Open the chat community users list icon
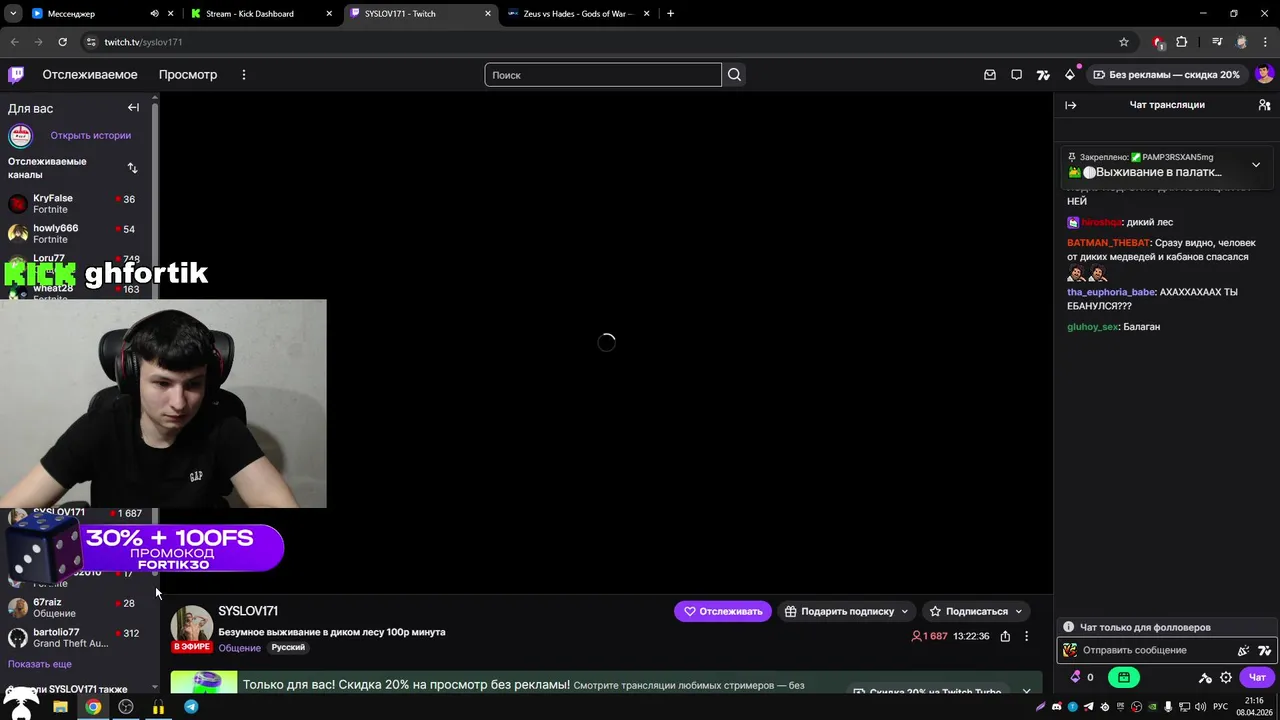Screen dimensions: 1280x720 [x=1264, y=105]
